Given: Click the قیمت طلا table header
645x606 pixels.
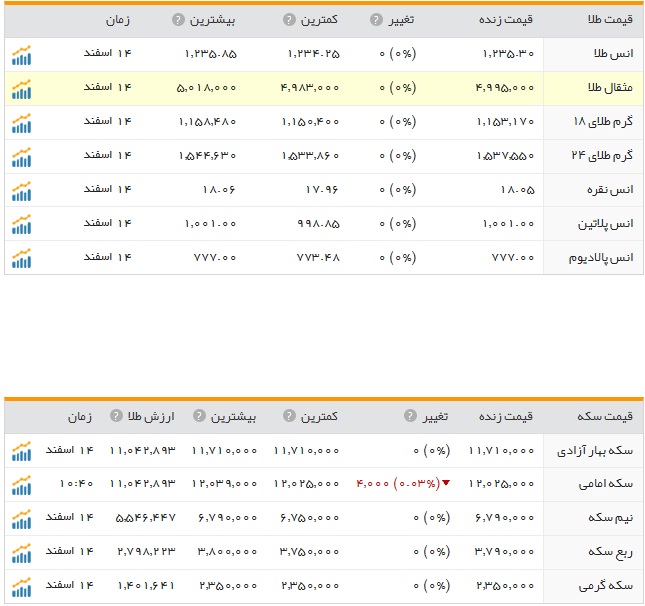Looking at the screenshot, I should click(x=610, y=19).
